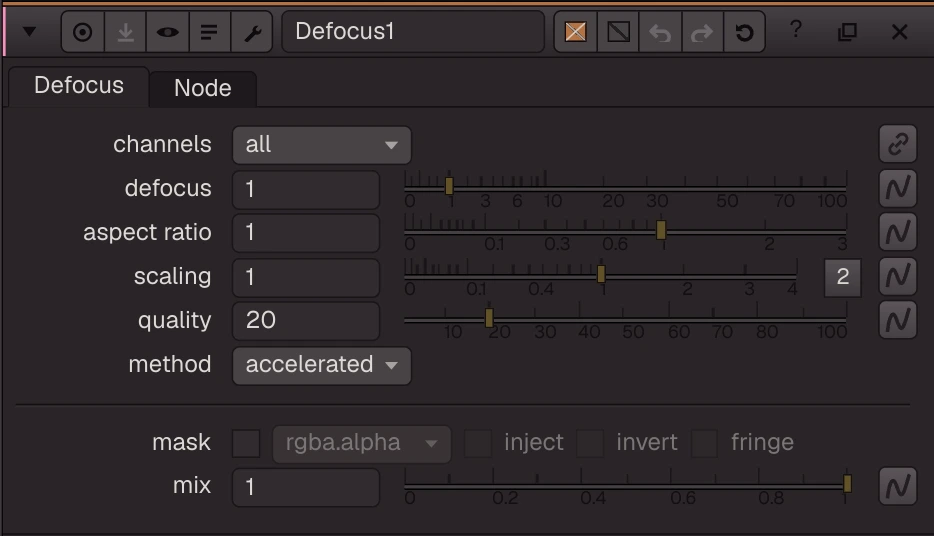The width and height of the screenshot is (934, 536).
Task: Close the Defocus1 properties panel
Action: coord(899,32)
